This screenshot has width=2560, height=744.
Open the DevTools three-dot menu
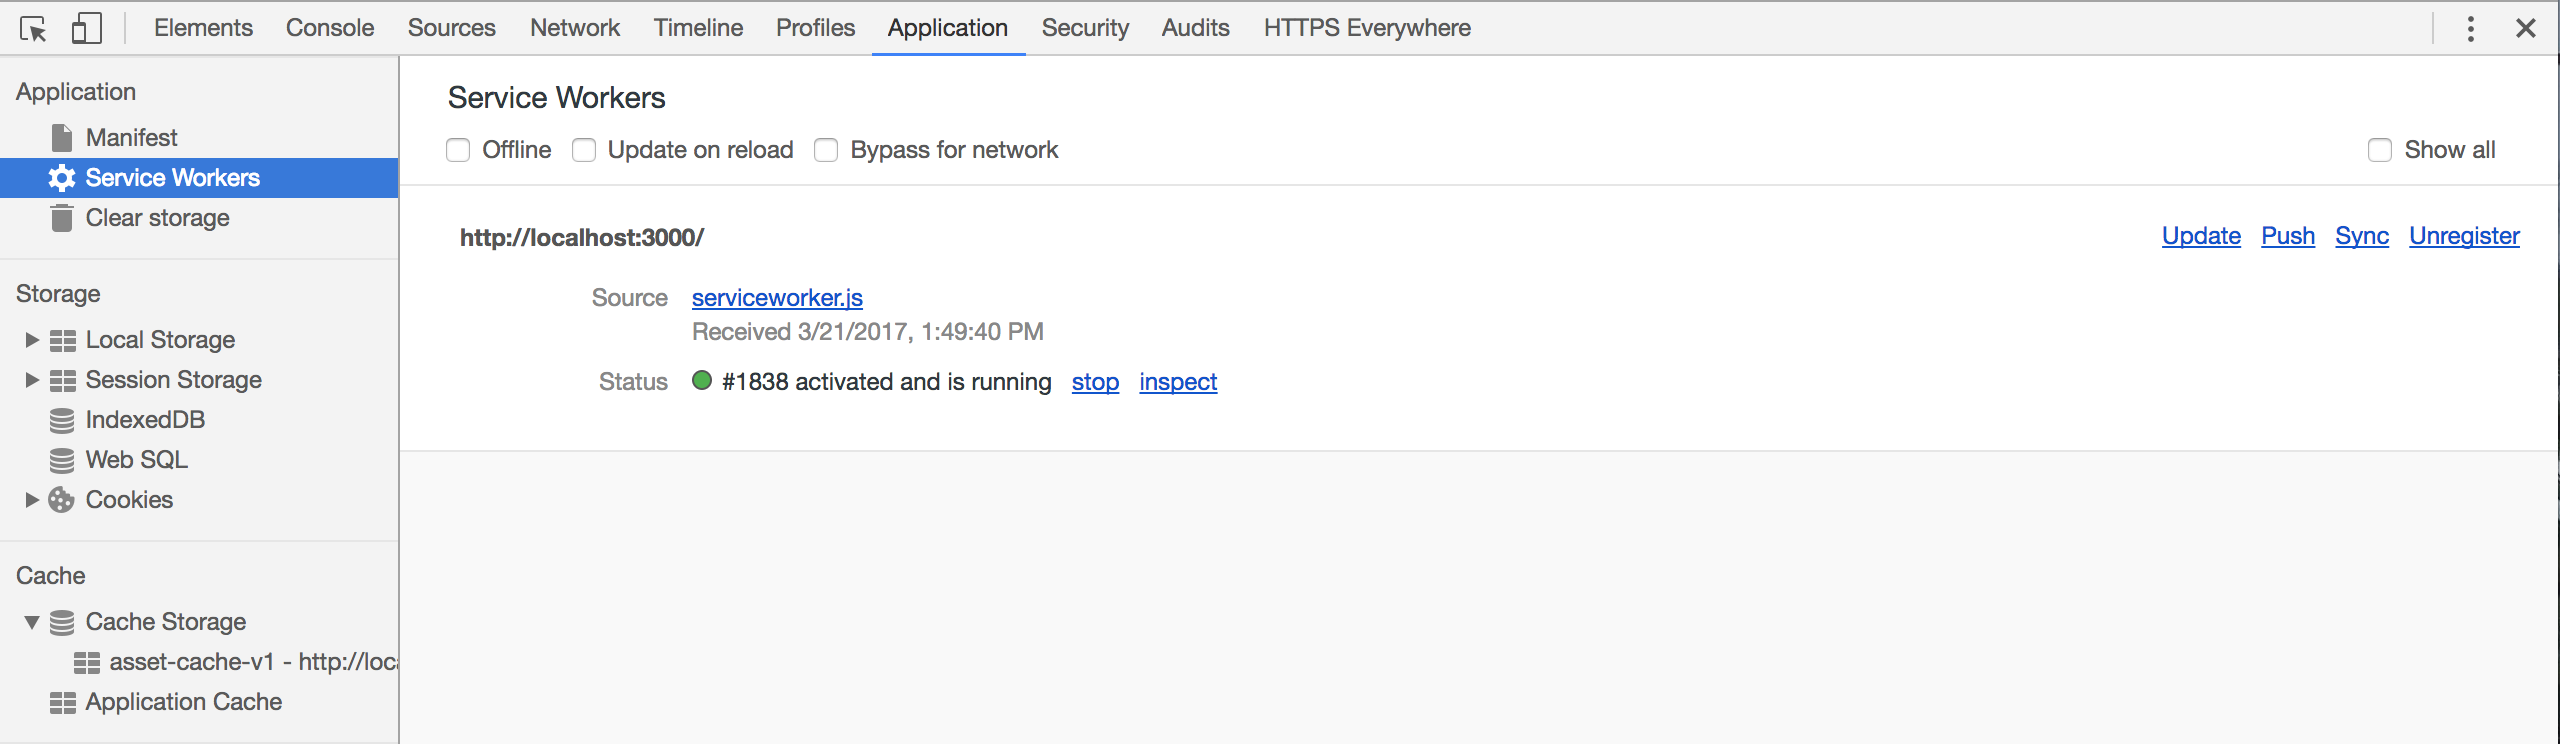[x=2470, y=29]
